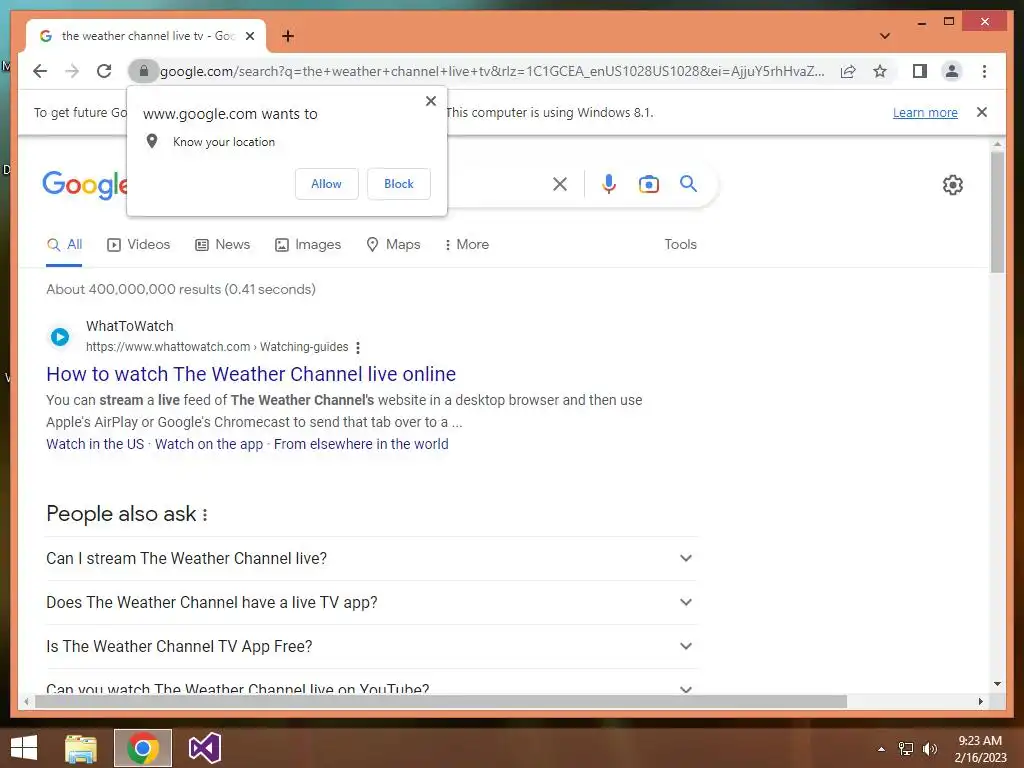
Task: Open the tab search chevron
Action: [885, 36]
